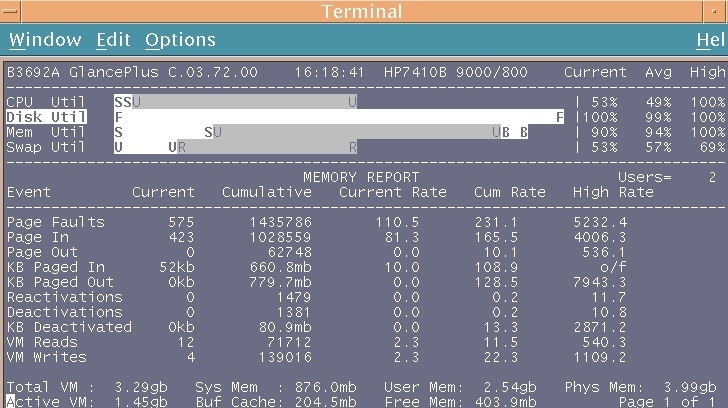This screenshot has height=408, width=728.
Task: Click the Page Faults cumulative value 1435786
Action: pos(280,222)
